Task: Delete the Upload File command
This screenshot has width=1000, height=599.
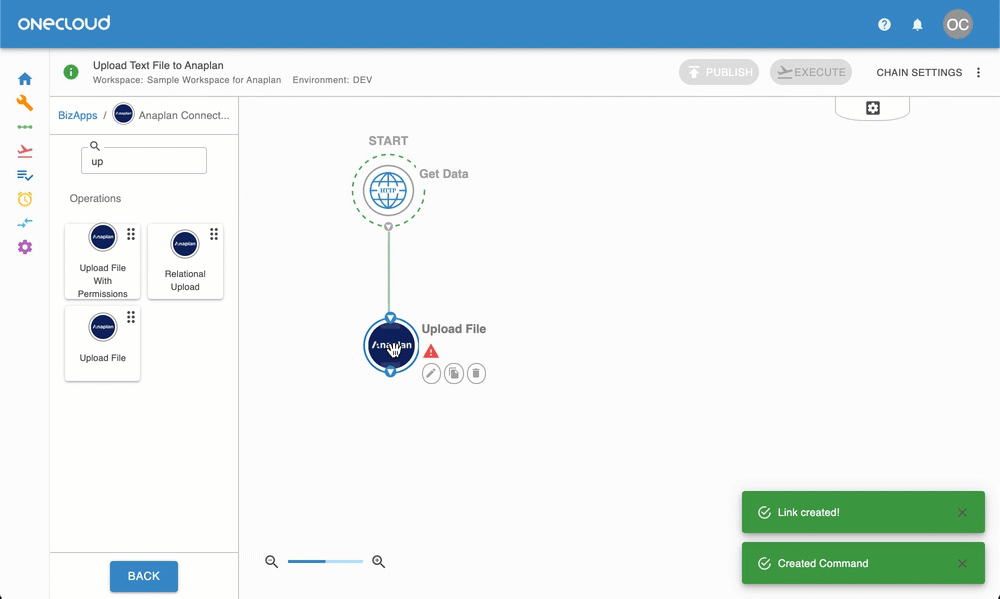Action: [476, 373]
